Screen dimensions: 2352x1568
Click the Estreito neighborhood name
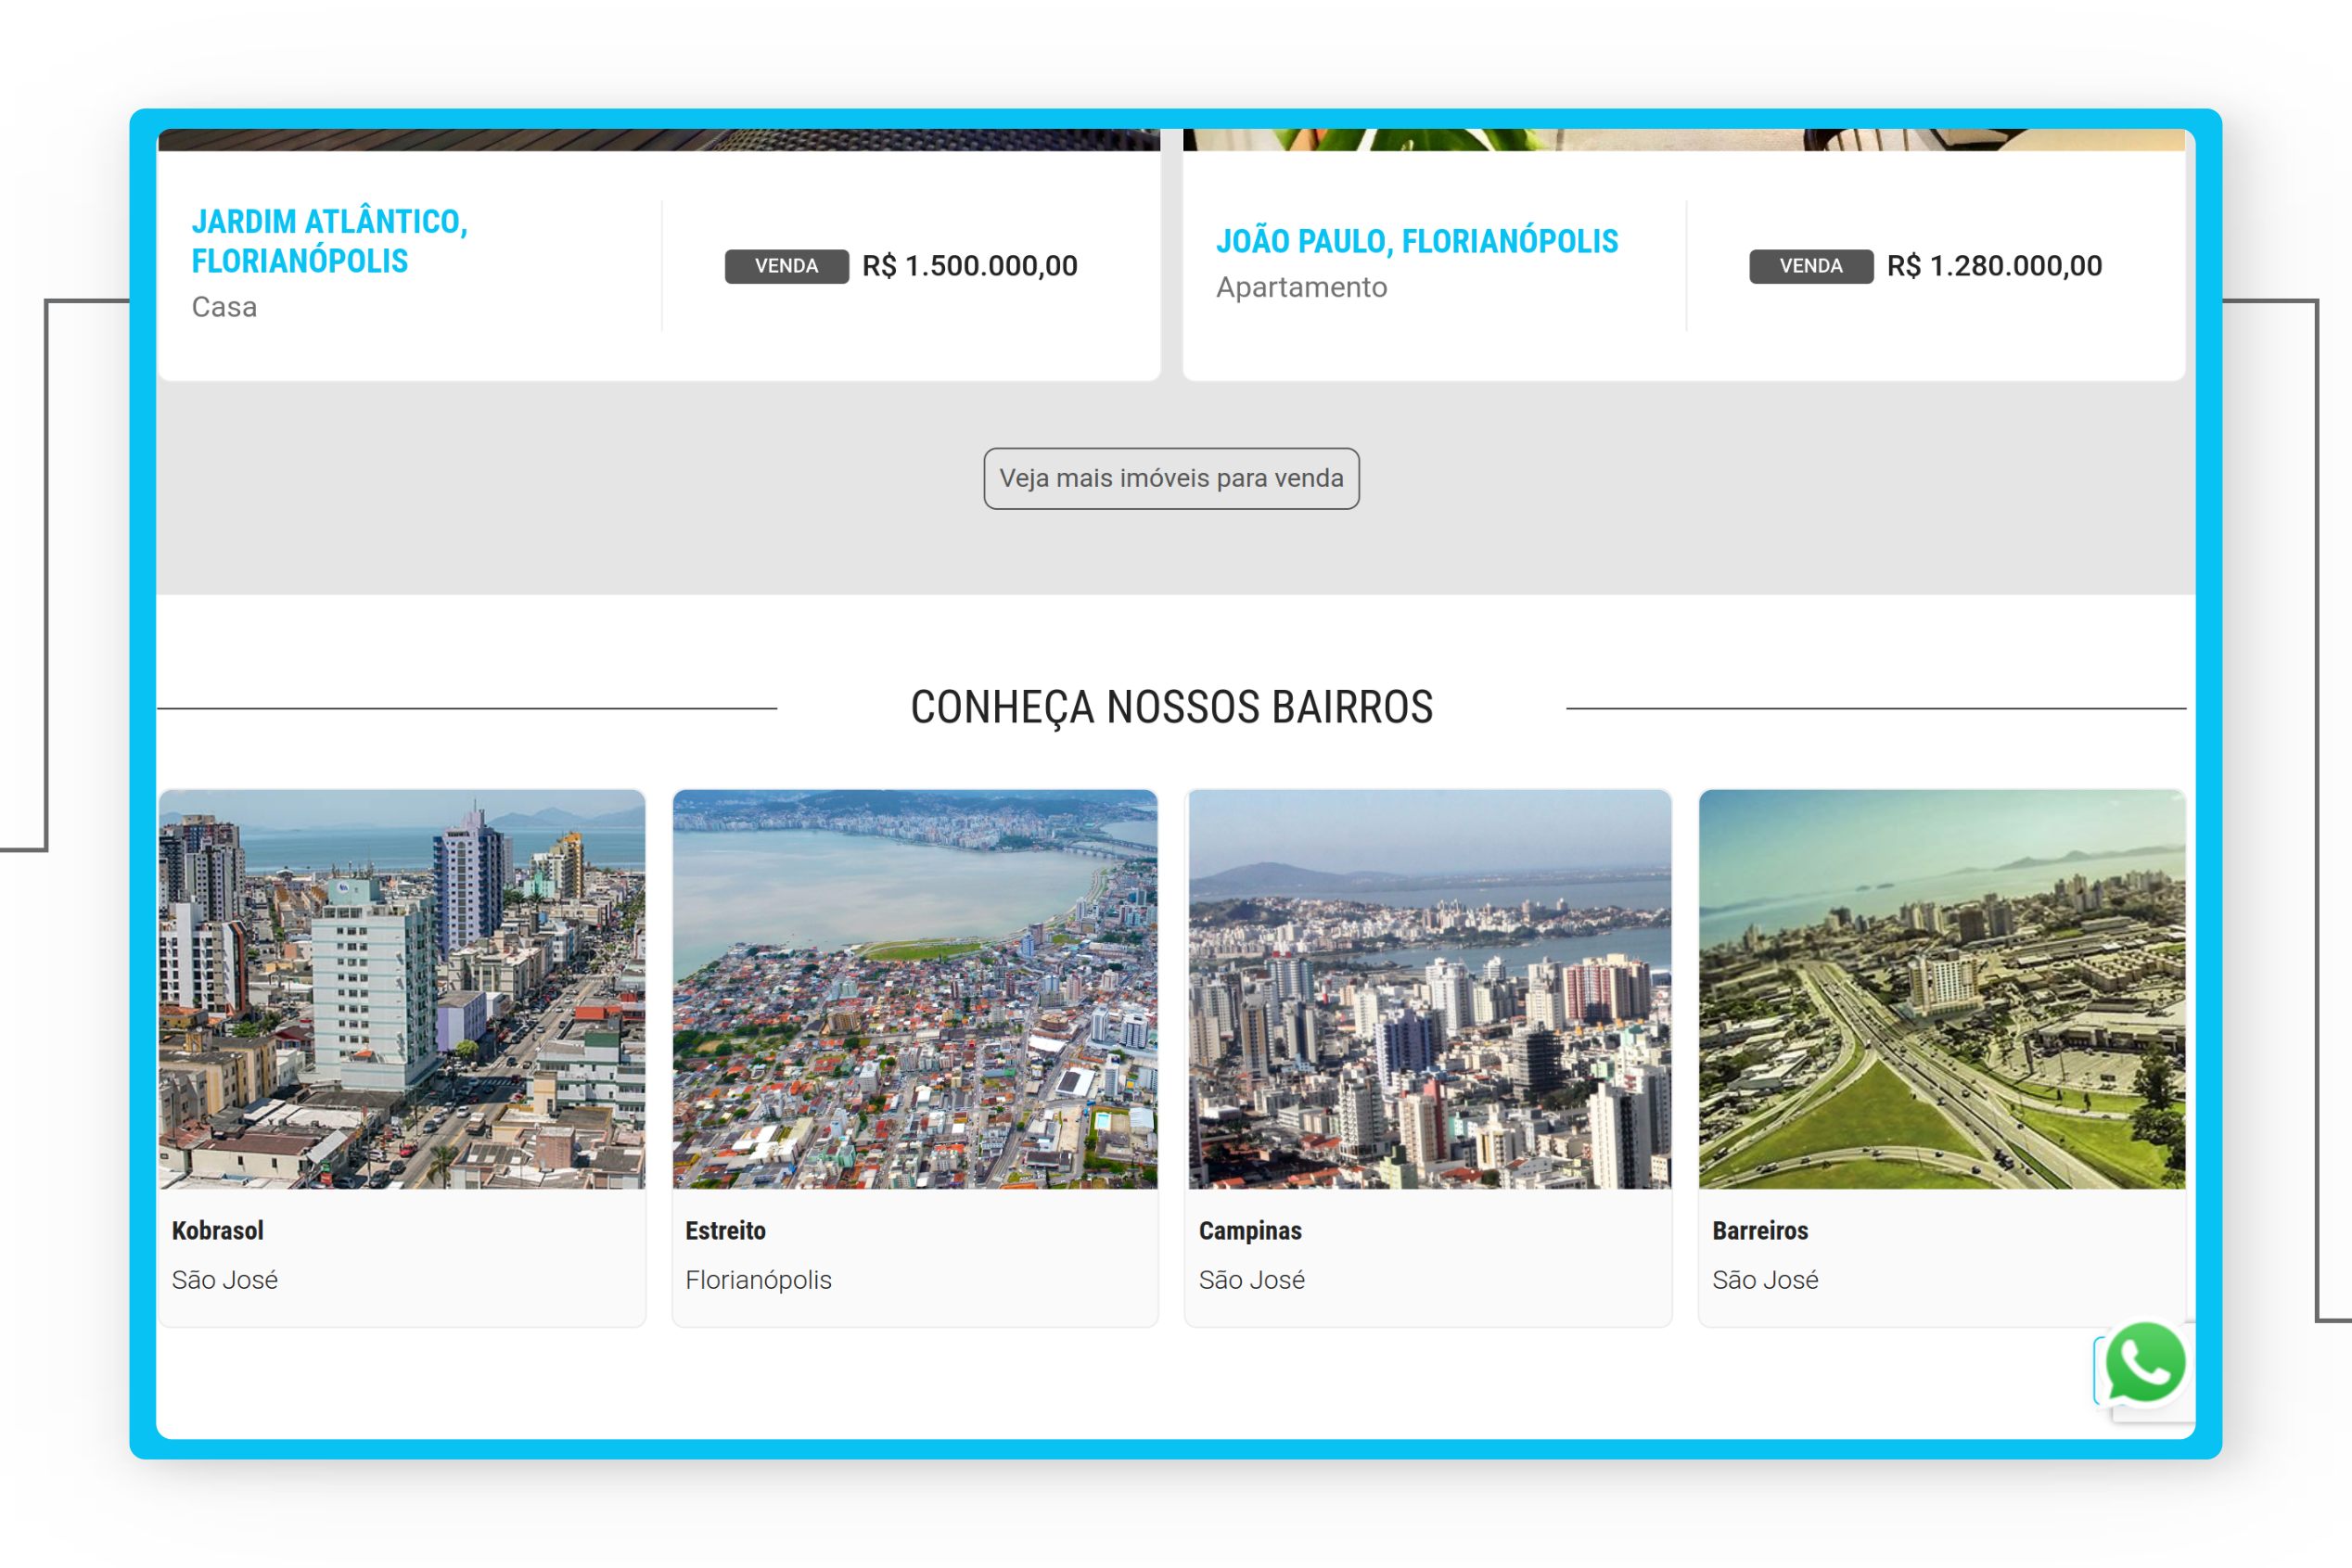726,1231
